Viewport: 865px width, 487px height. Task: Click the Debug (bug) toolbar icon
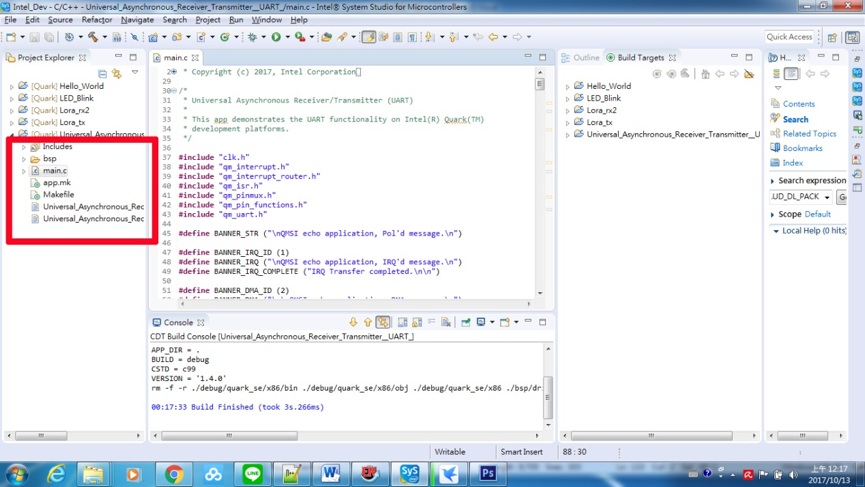coord(252,37)
